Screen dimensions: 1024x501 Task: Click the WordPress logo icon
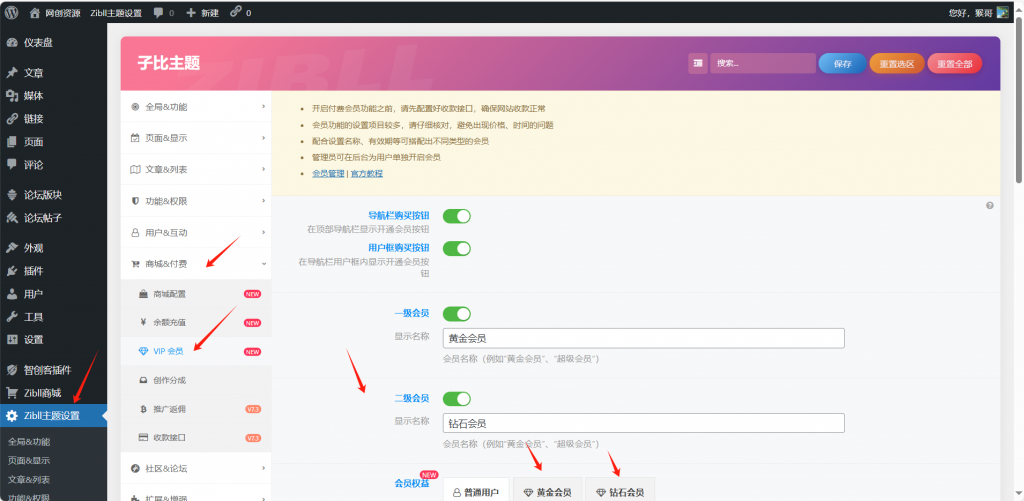[11, 12]
